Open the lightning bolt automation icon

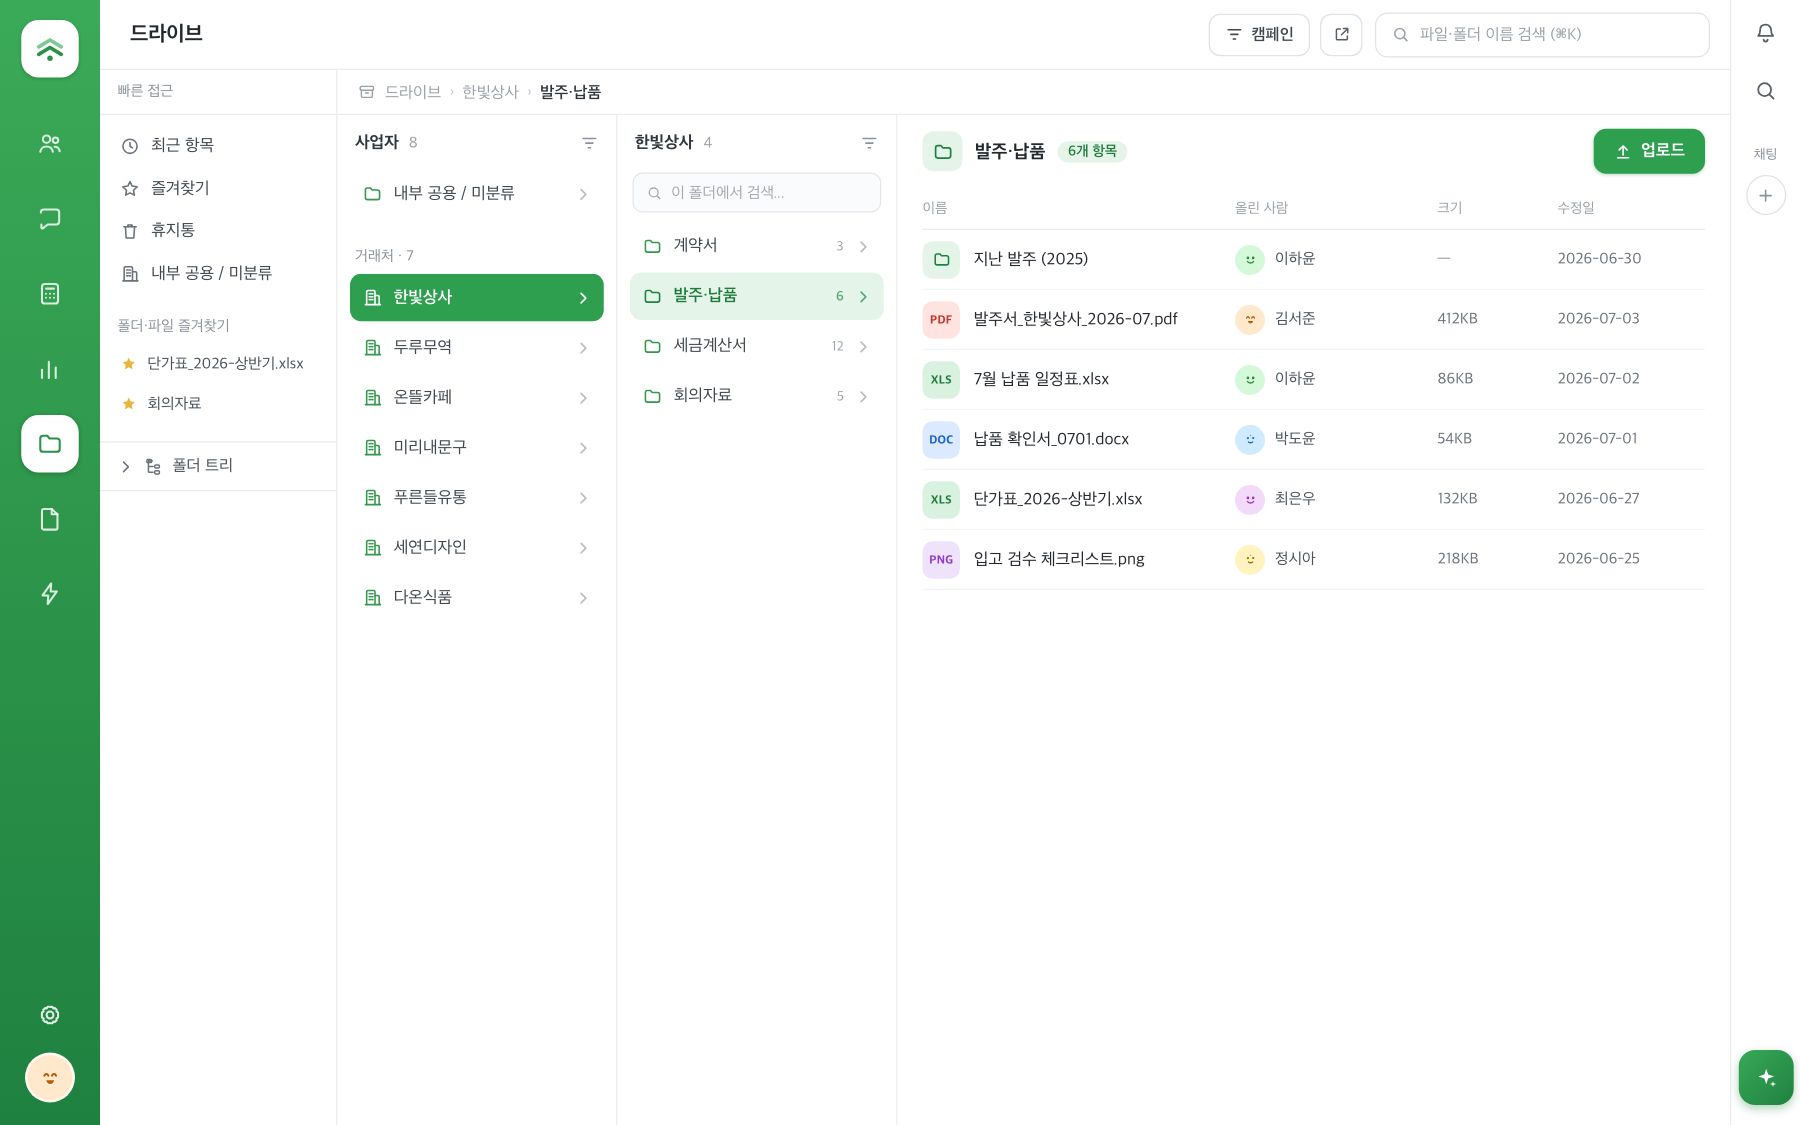tap(49, 594)
